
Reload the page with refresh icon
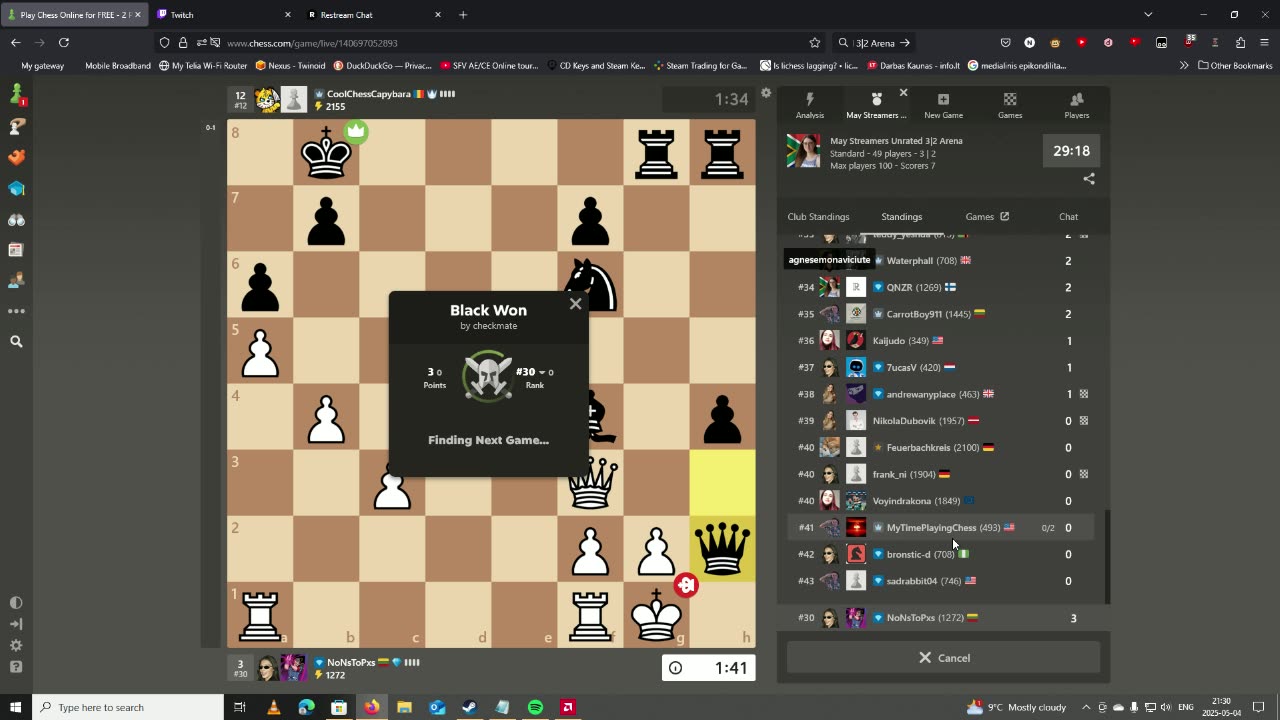pyautogui.click(x=64, y=43)
